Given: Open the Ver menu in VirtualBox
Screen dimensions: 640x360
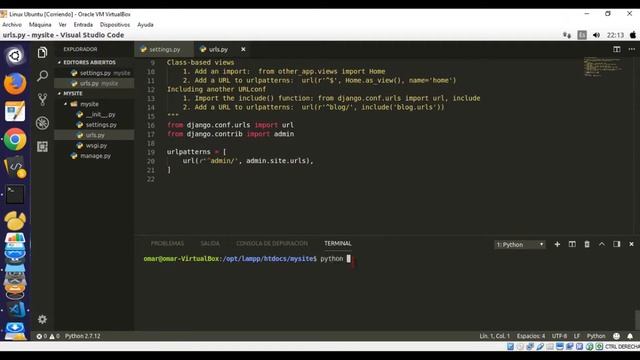Looking at the screenshot, I should (x=62, y=25).
